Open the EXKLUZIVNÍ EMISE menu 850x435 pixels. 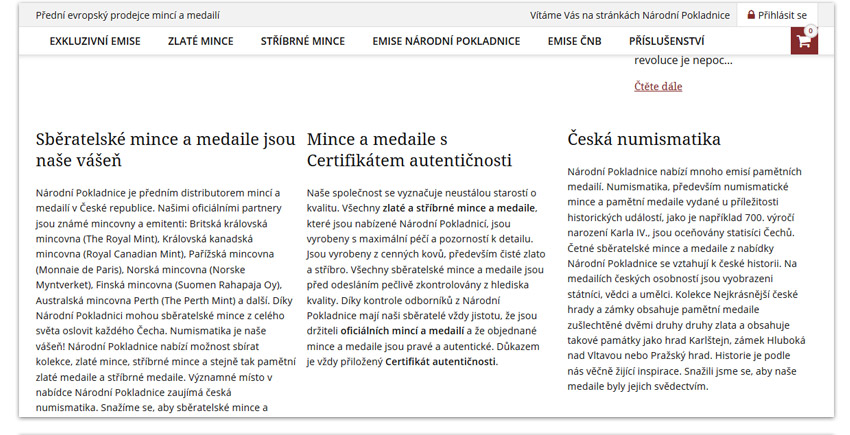[95, 41]
